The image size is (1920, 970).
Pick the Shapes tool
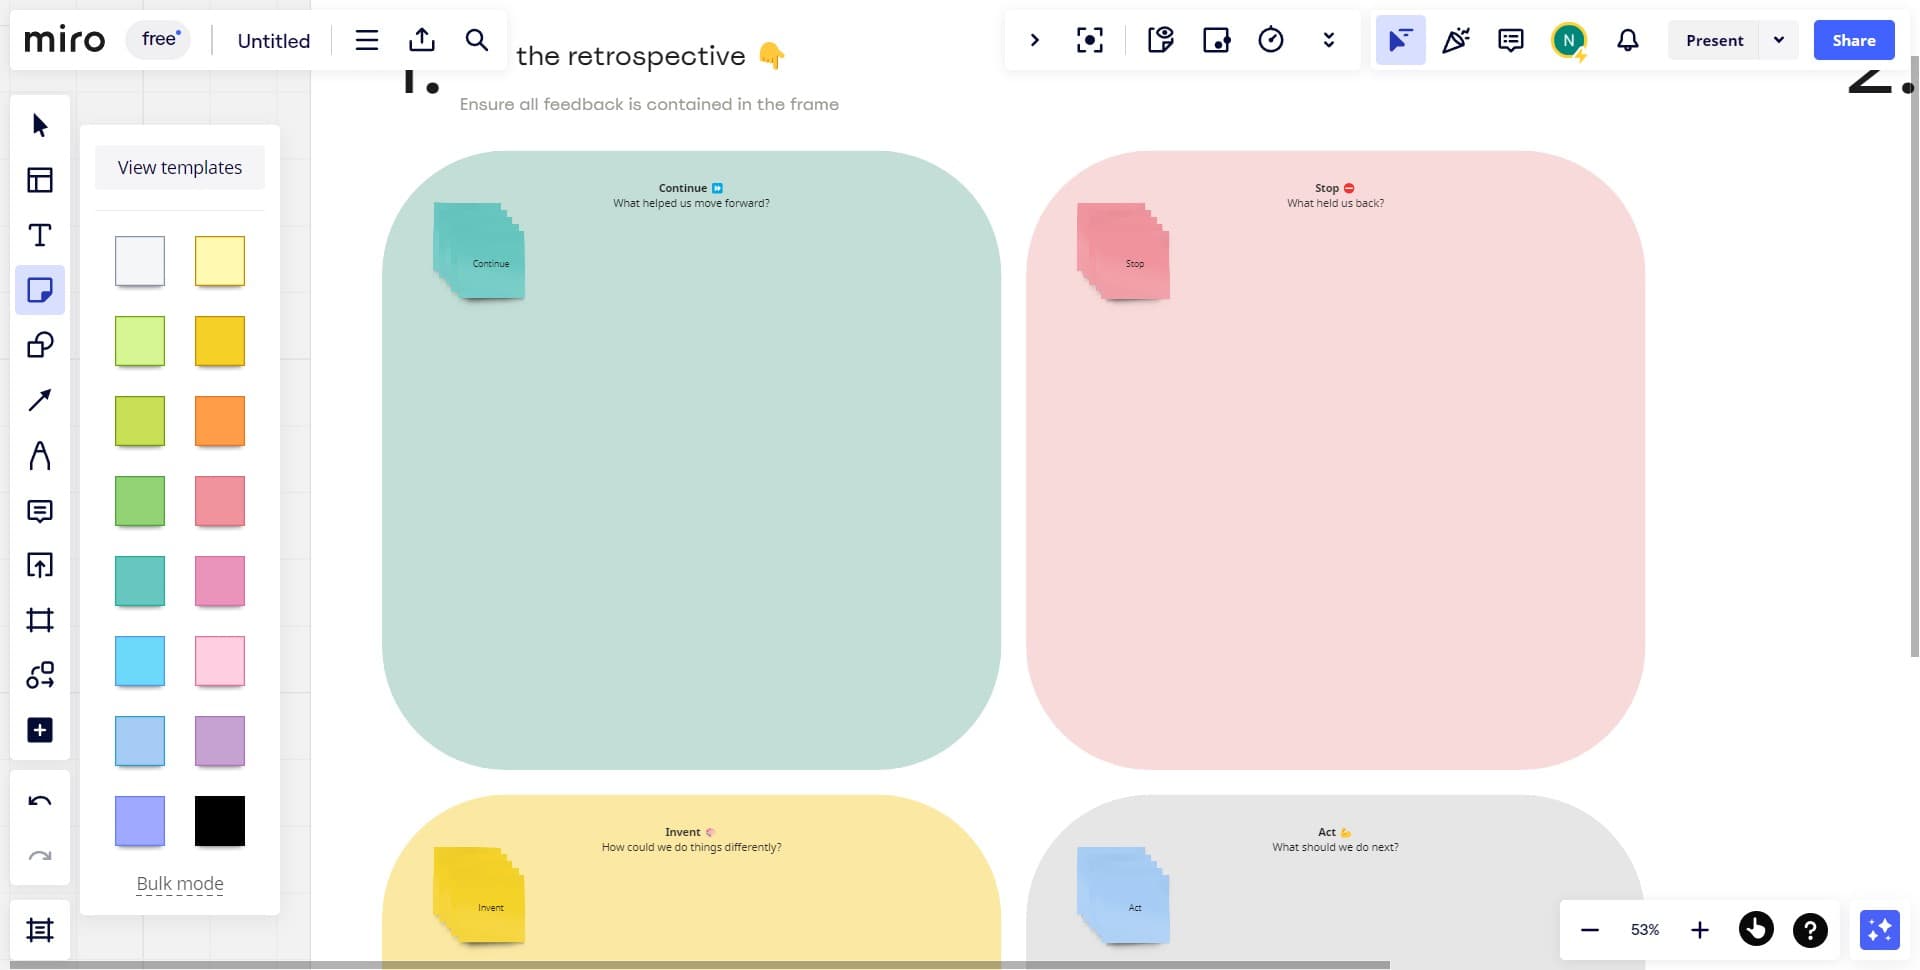tap(40, 345)
